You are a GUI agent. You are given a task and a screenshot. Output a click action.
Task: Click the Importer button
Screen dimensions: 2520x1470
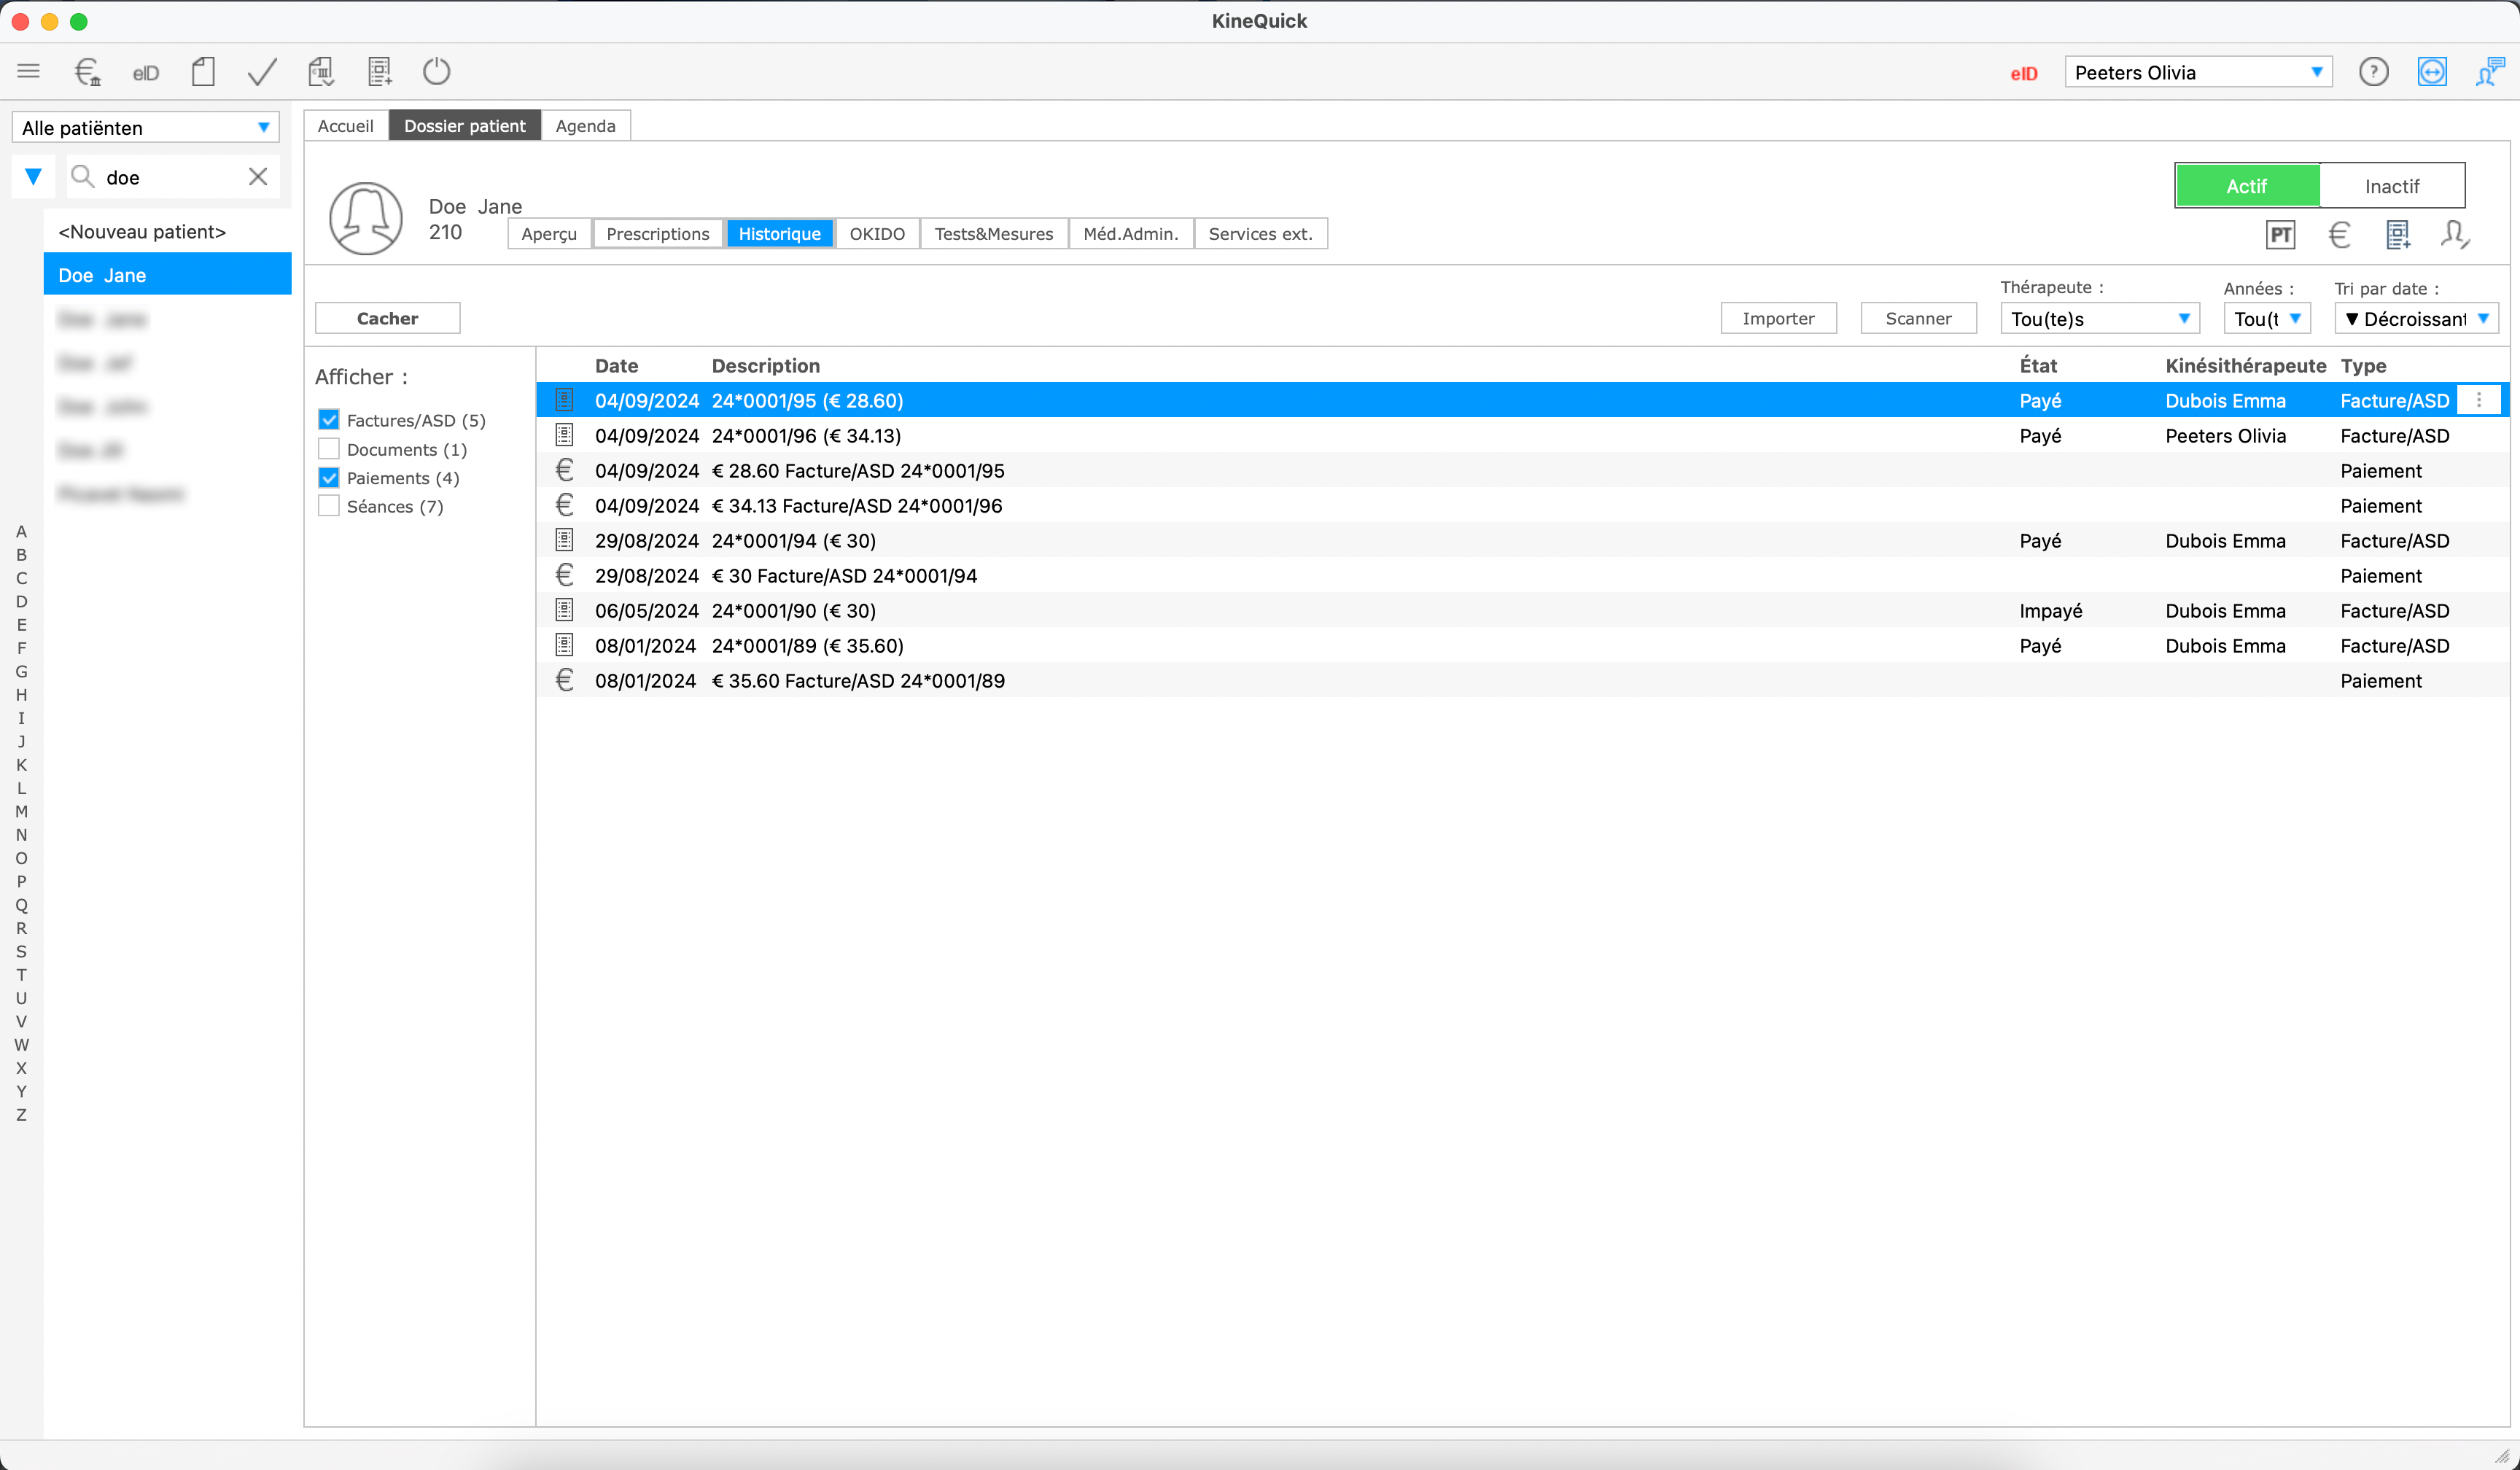tap(1778, 318)
